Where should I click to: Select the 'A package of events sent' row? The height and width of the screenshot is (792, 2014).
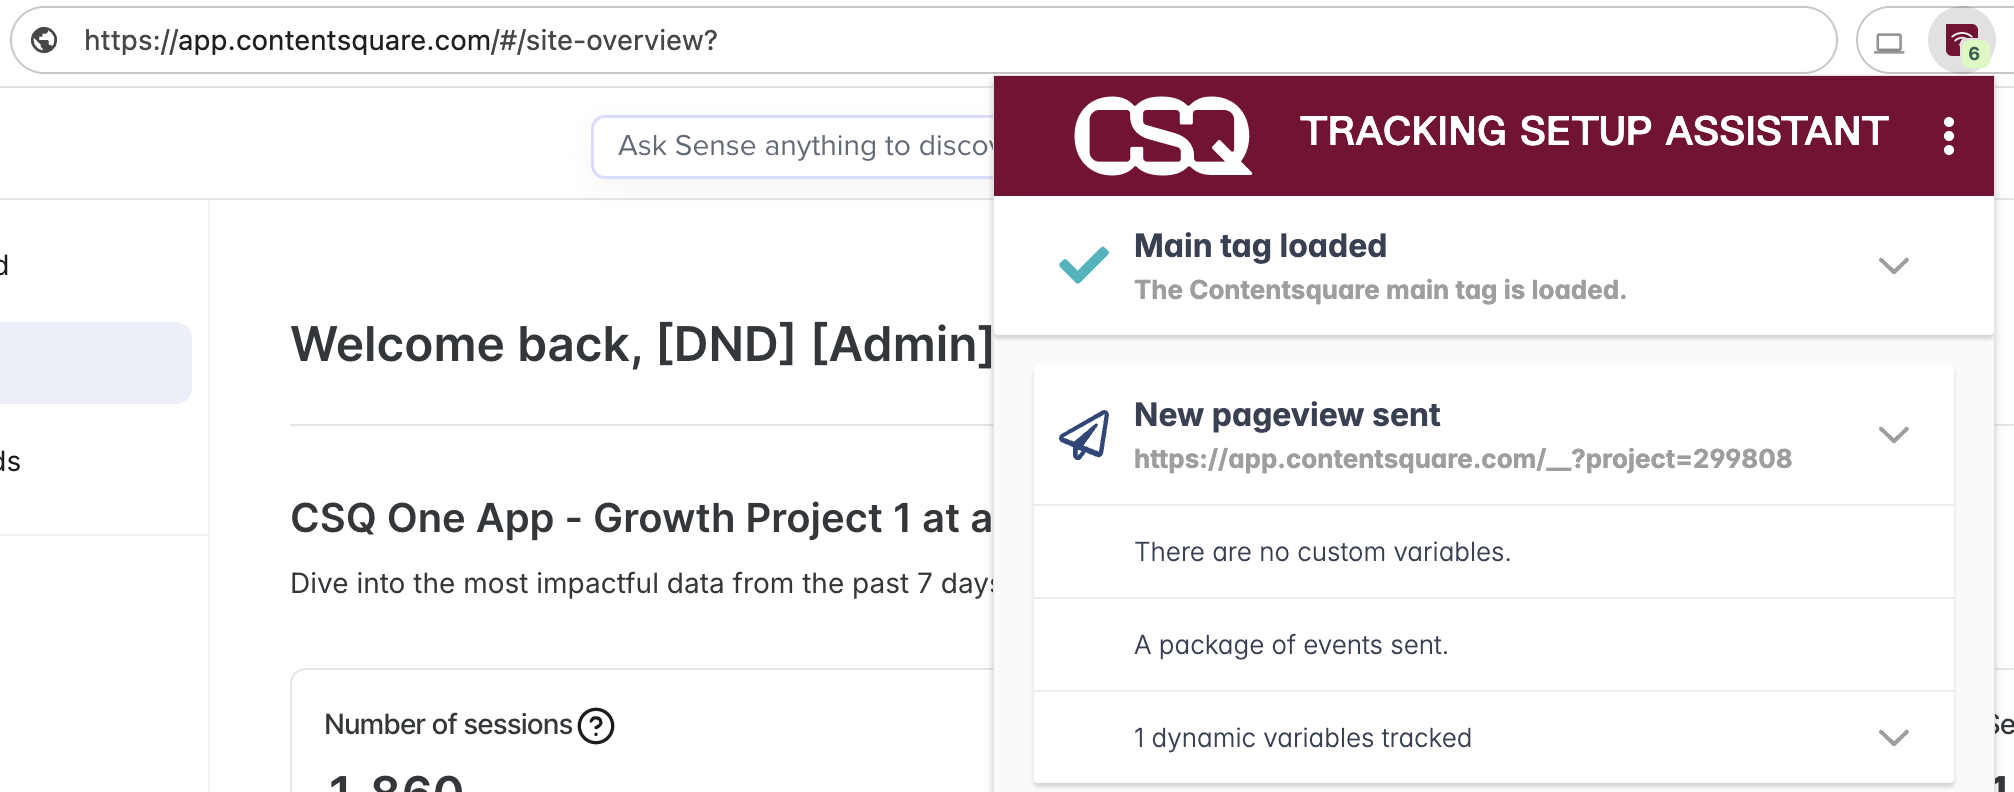tap(1290, 645)
